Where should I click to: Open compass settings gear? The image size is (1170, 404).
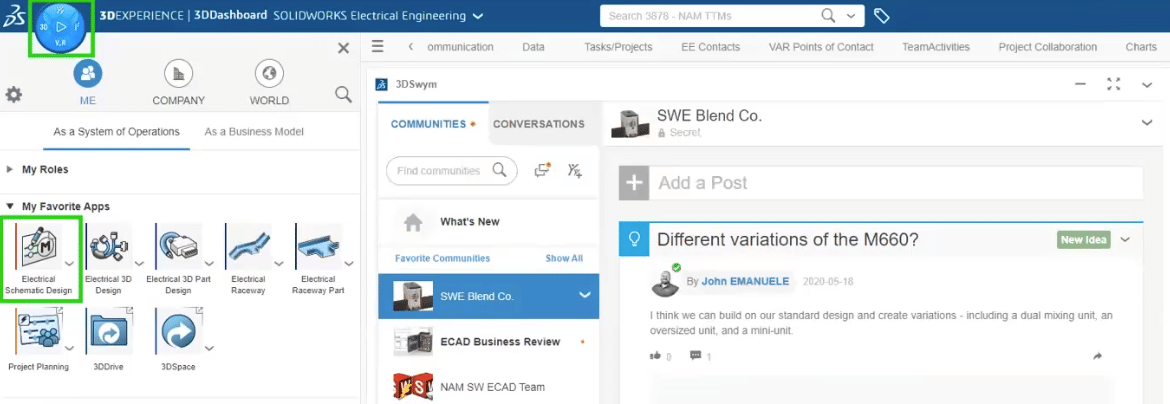(14, 94)
